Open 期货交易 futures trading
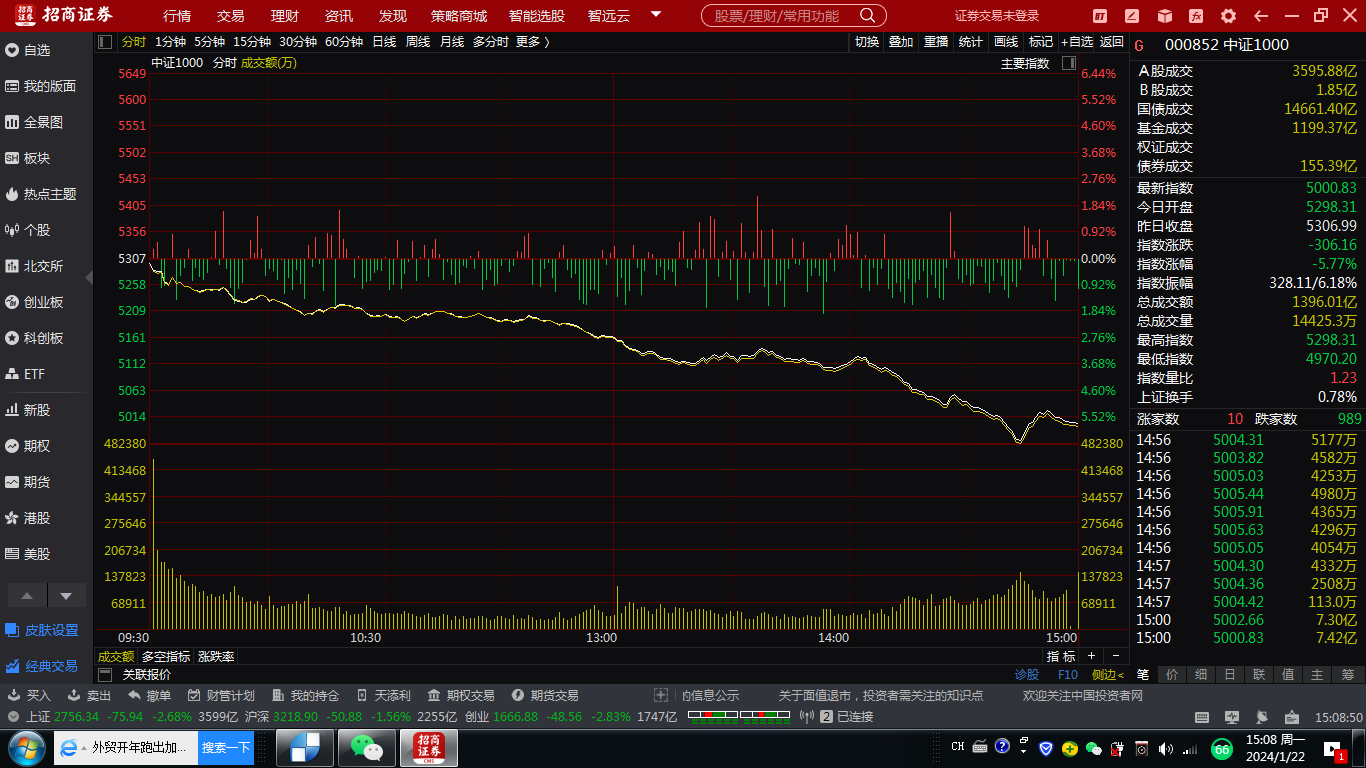The height and width of the screenshot is (768, 1366). tap(545, 695)
